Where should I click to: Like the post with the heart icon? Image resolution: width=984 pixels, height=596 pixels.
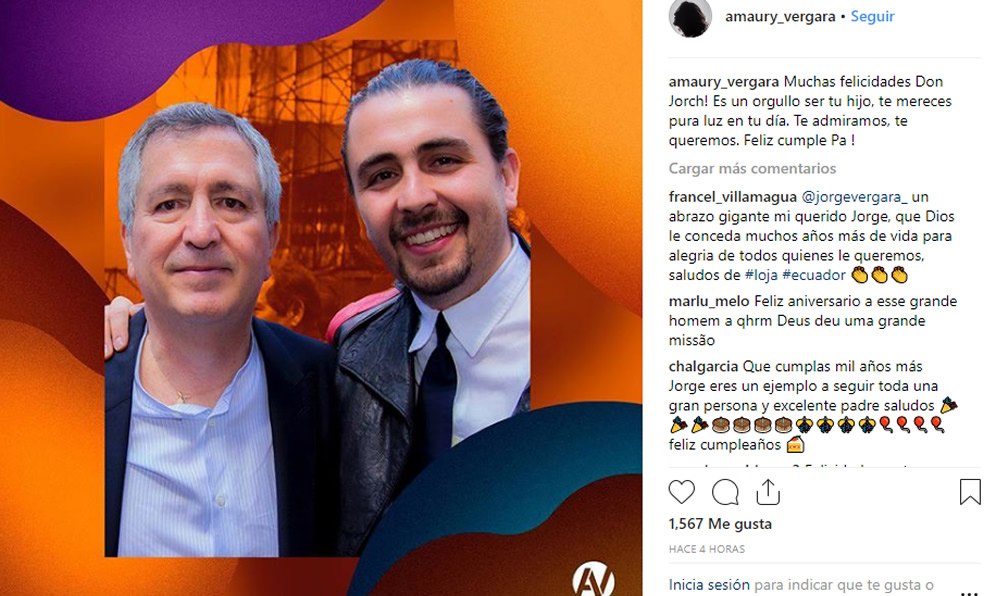[682, 492]
